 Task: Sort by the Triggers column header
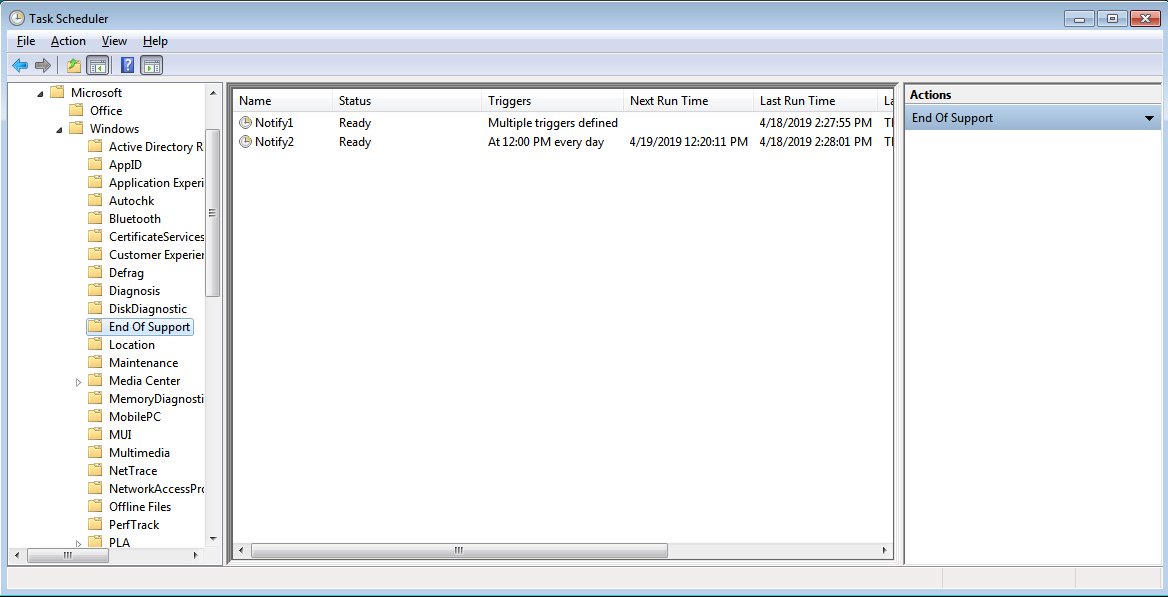point(552,101)
